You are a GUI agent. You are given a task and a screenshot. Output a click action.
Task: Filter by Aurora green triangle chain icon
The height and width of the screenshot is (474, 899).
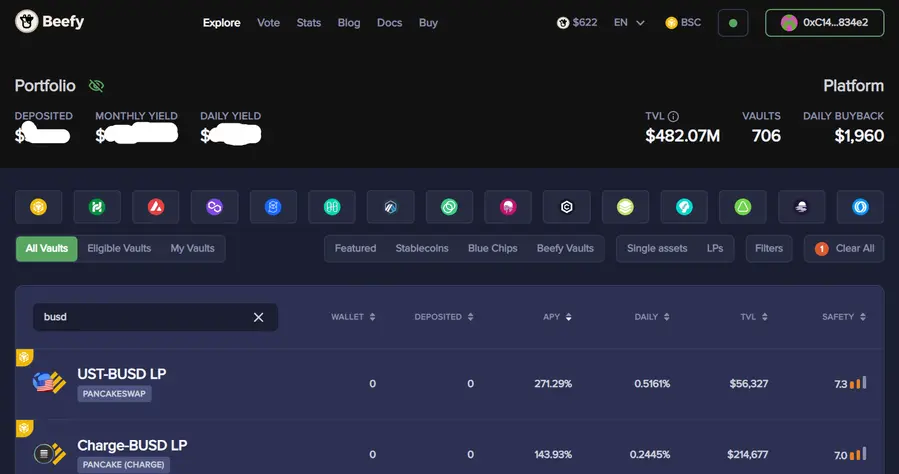click(x=742, y=207)
